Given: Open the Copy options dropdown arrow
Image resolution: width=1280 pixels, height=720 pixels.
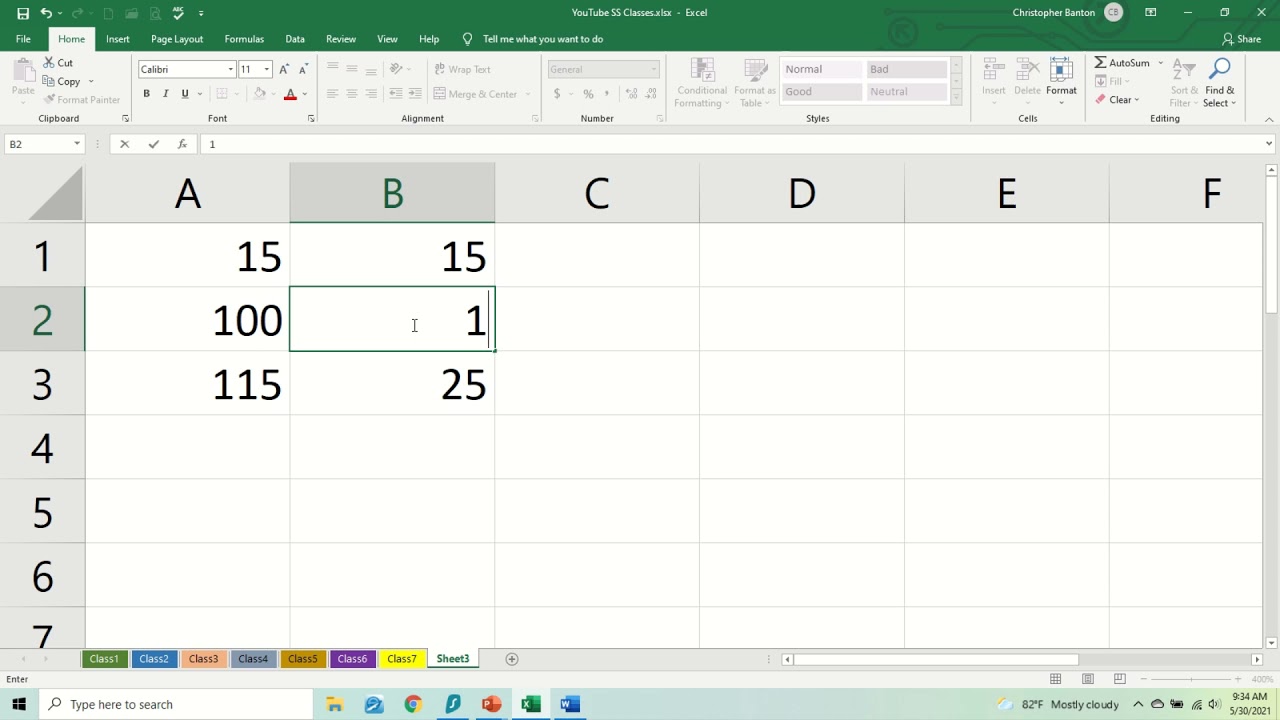Looking at the screenshot, I should [x=90, y=82].
